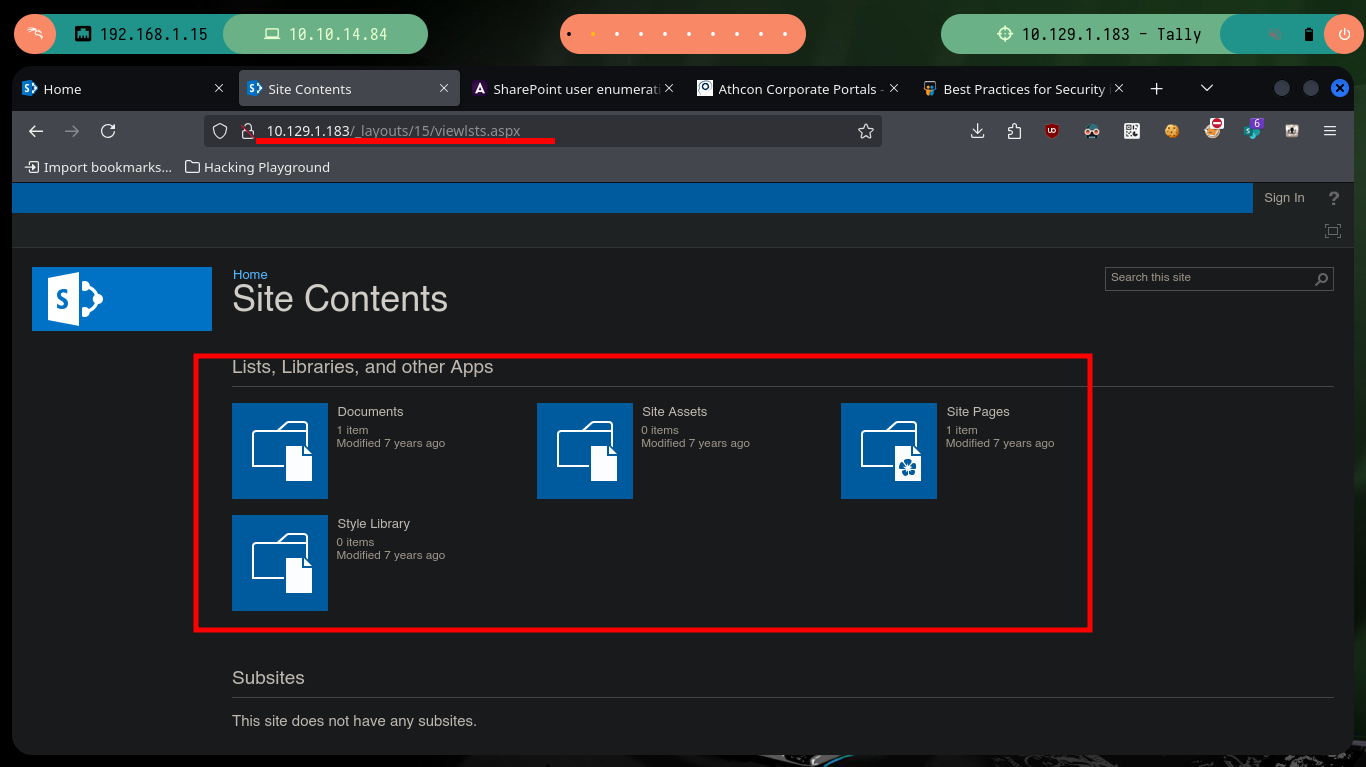Open the SharePoint extension with badge 6
This screenshot has width=1366, height=767.
(x=1253, y=129)
